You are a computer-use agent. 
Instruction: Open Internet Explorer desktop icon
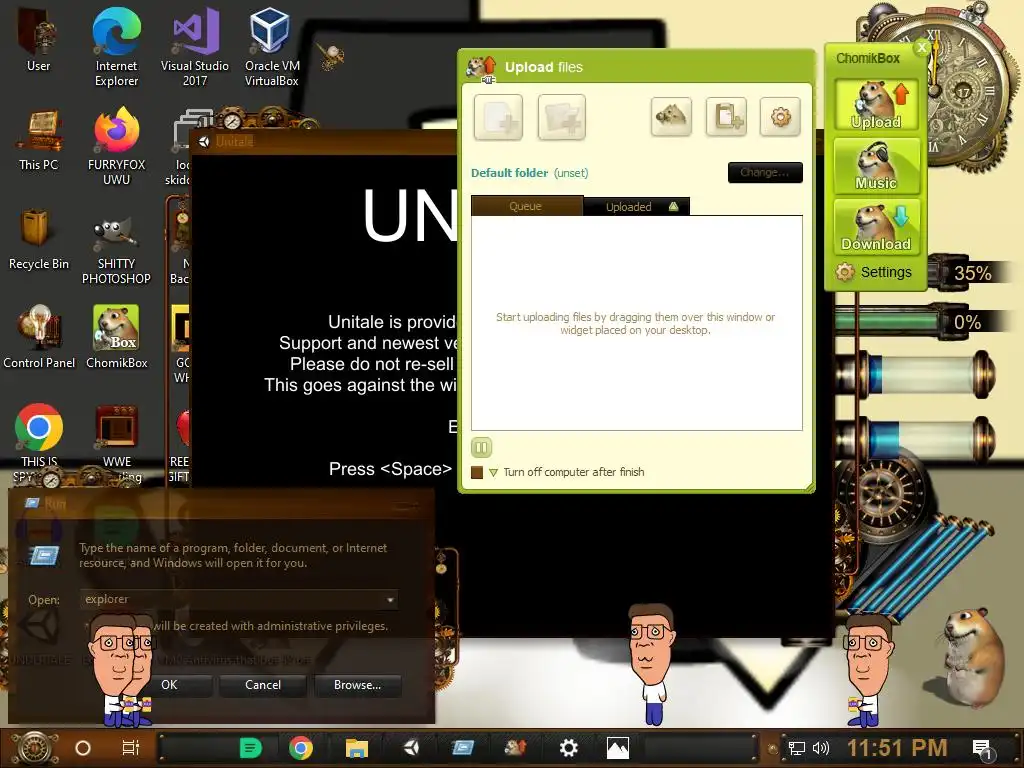[x=116, y=46]
